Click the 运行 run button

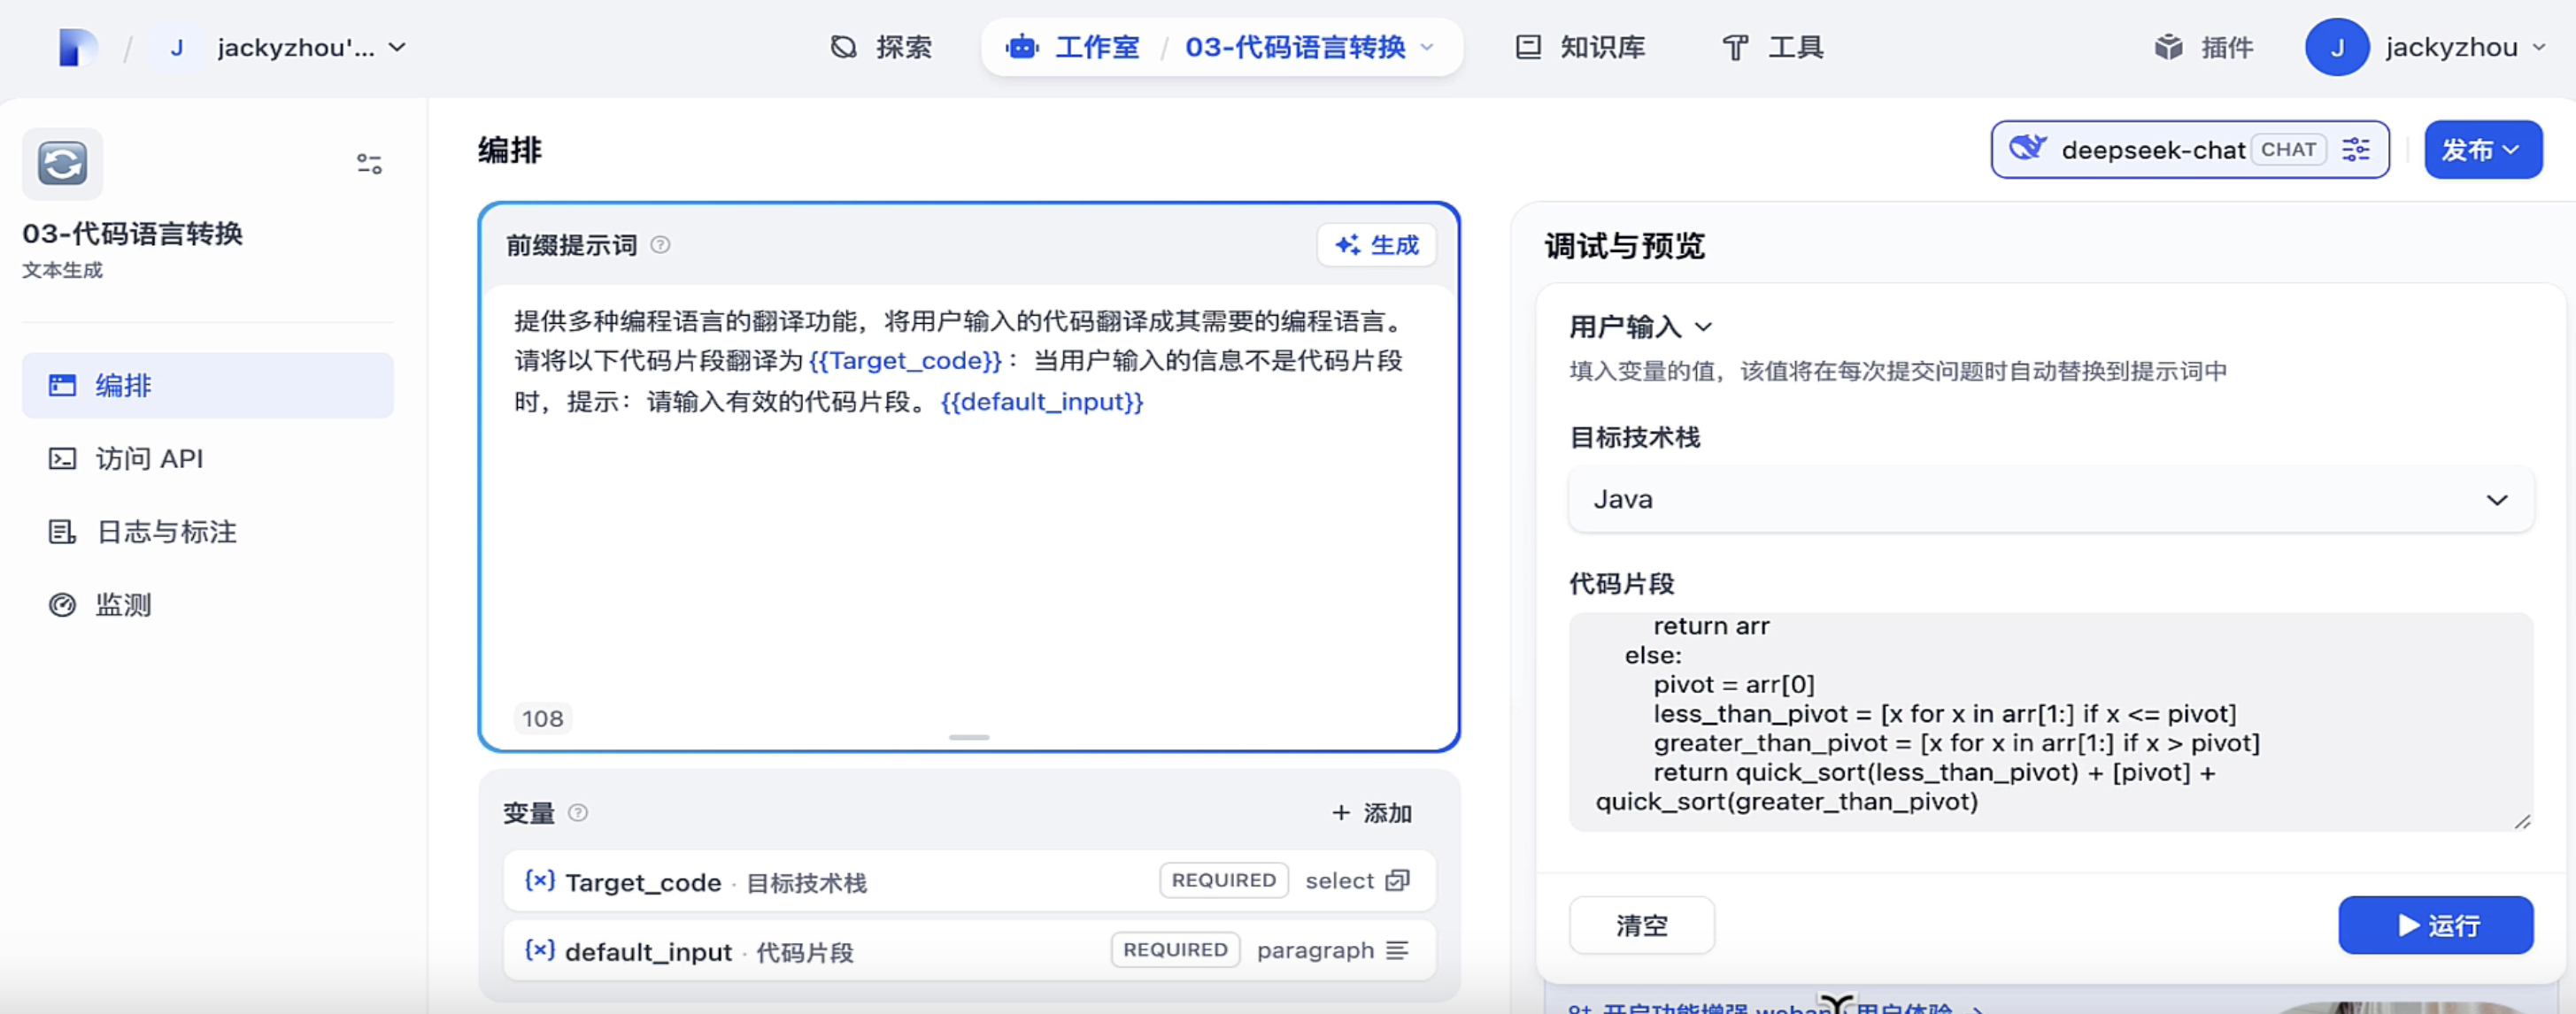[x=2435, y=925]
